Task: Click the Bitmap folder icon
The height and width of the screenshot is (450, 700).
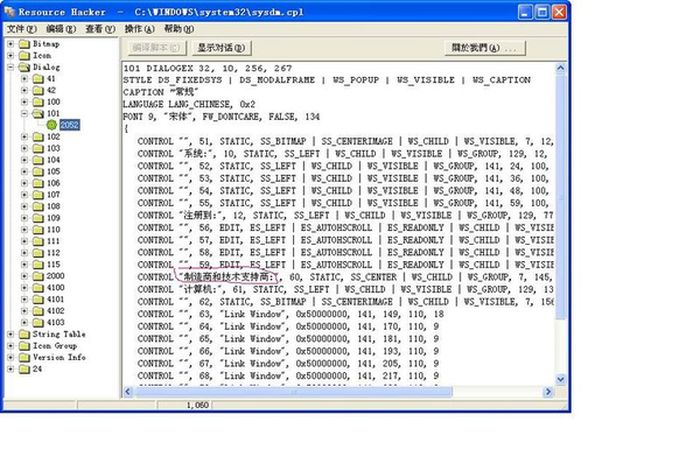Action: pyautogui.click(x=24, y=44)
